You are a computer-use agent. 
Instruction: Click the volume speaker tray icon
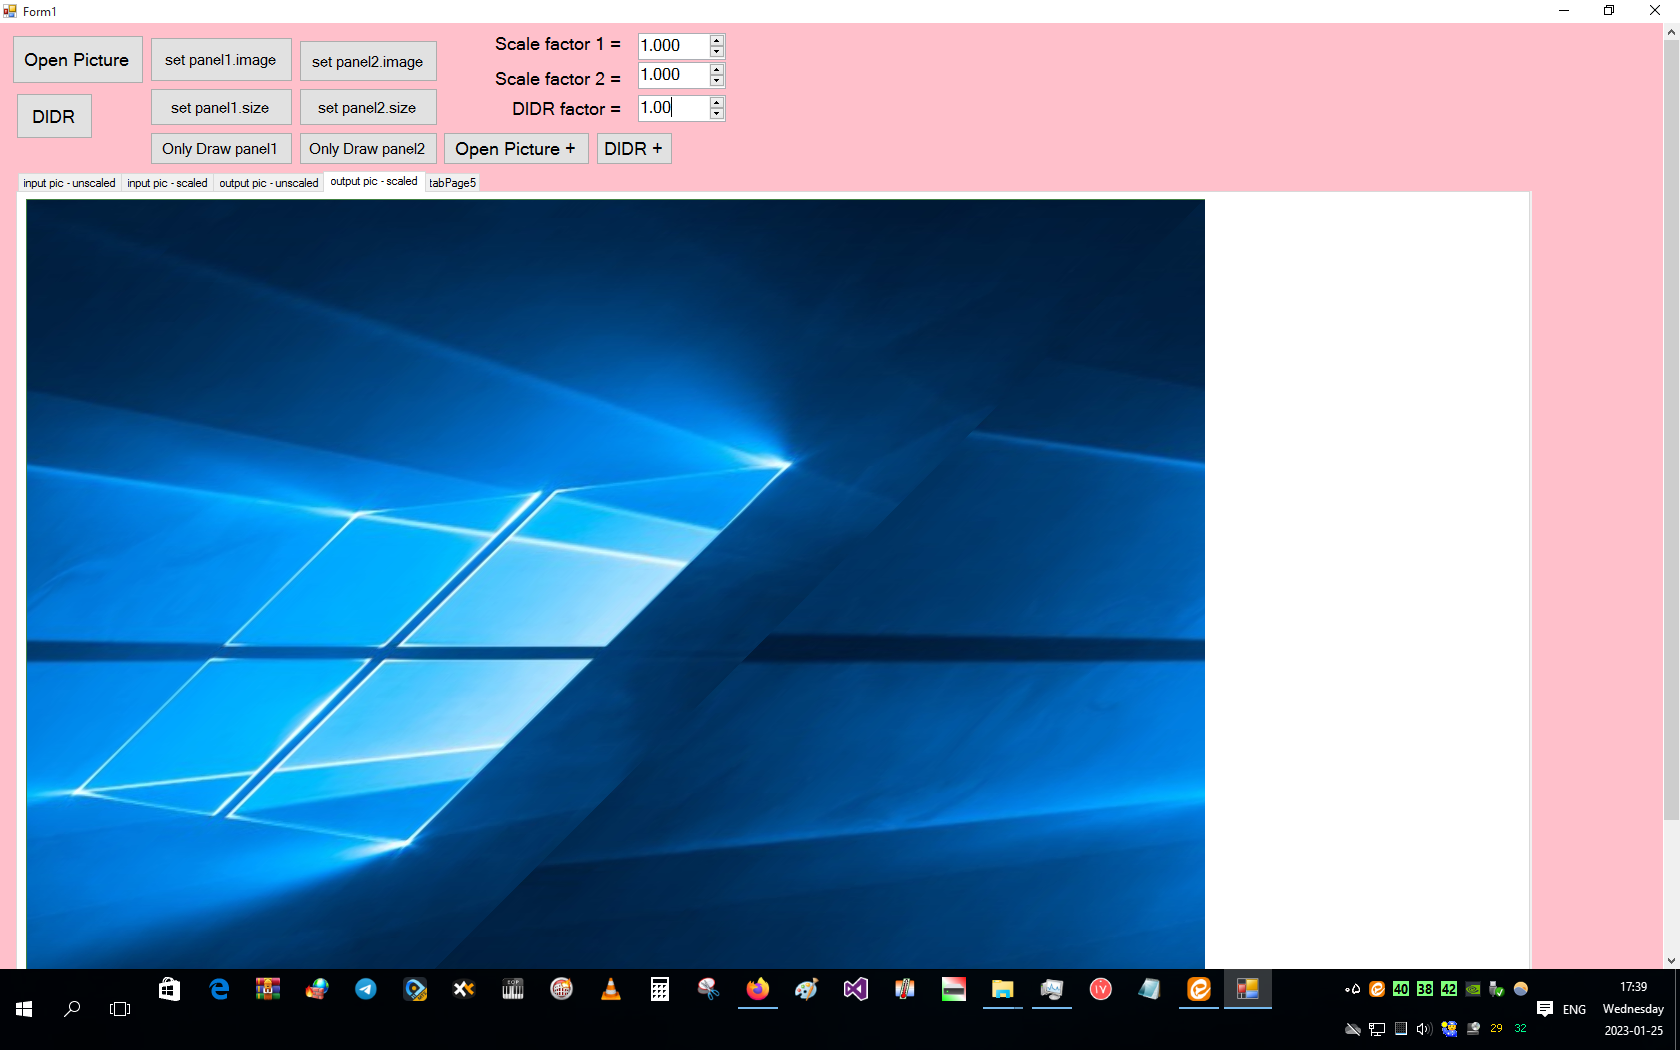[1425, 1029]
